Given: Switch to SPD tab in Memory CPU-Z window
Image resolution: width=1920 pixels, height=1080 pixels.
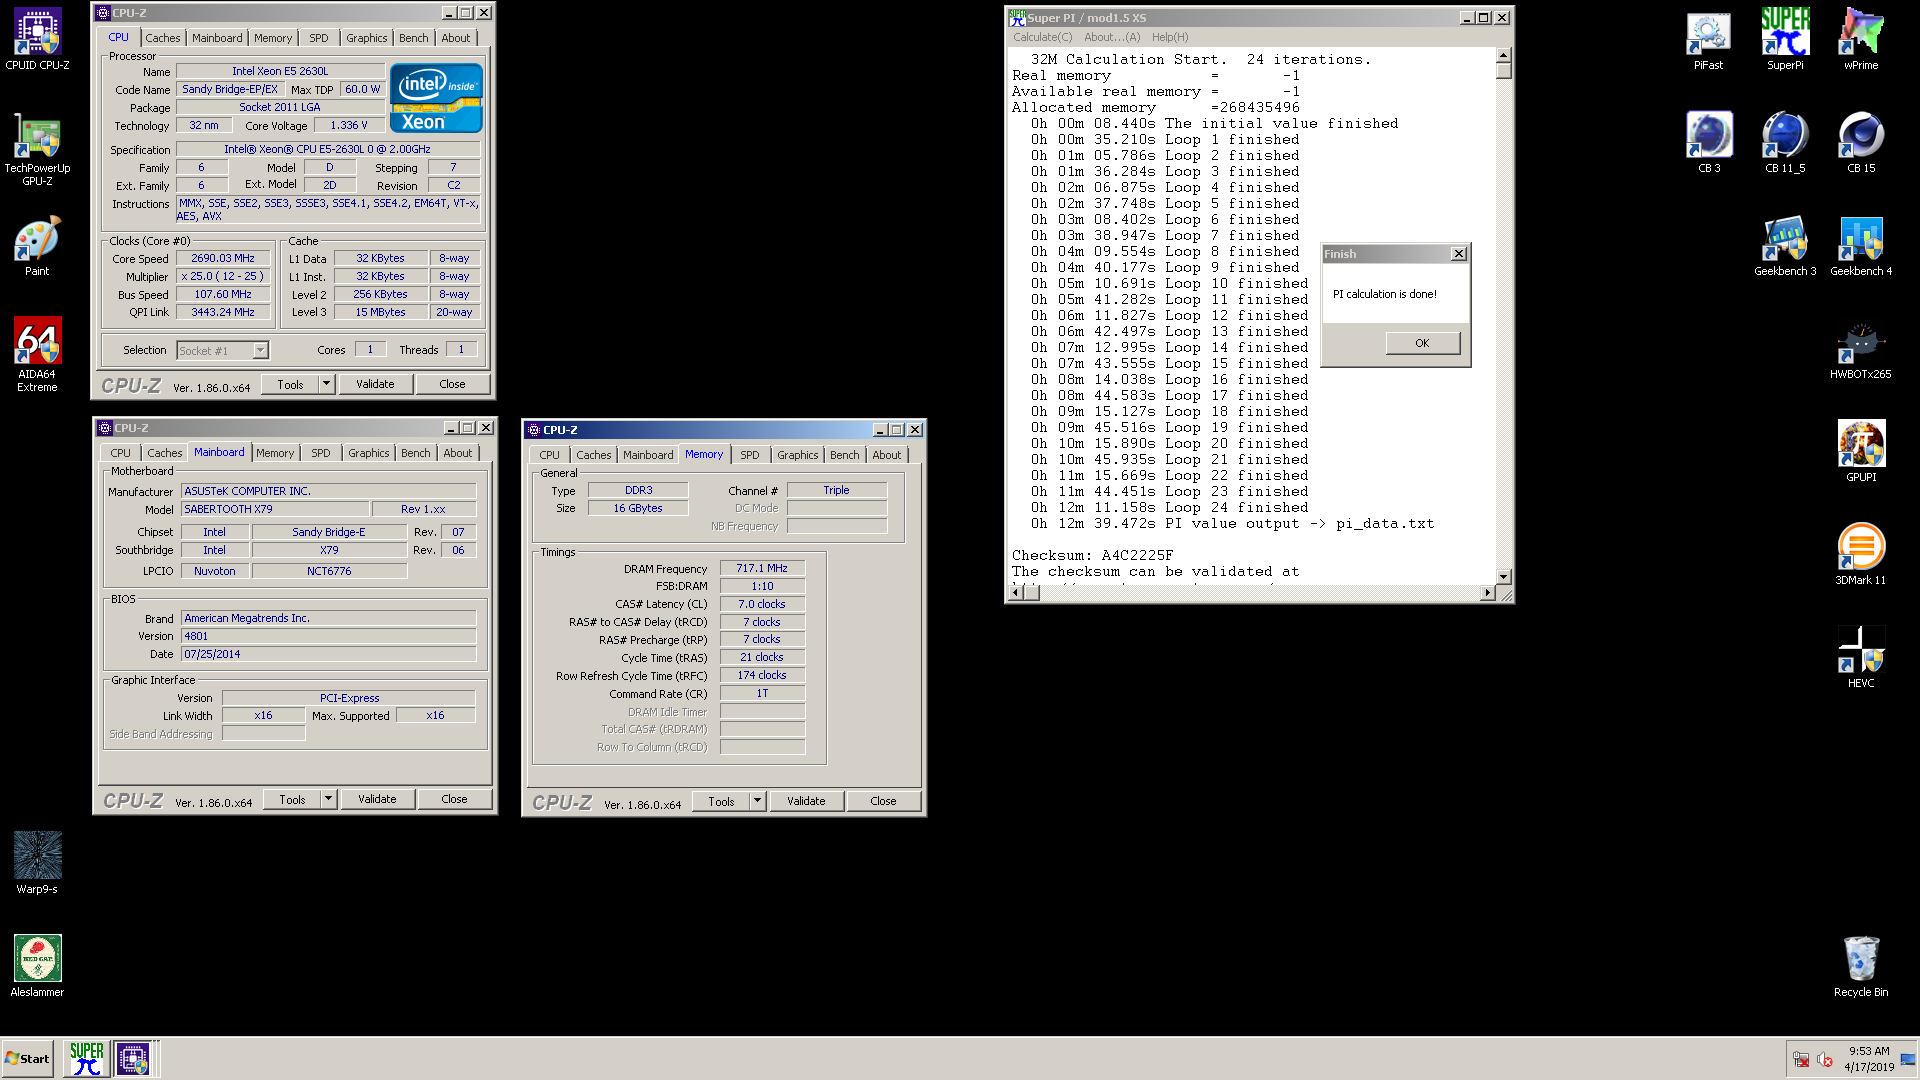Looking at the screenshot, I should pyautogui.click(x=750, y=455).
